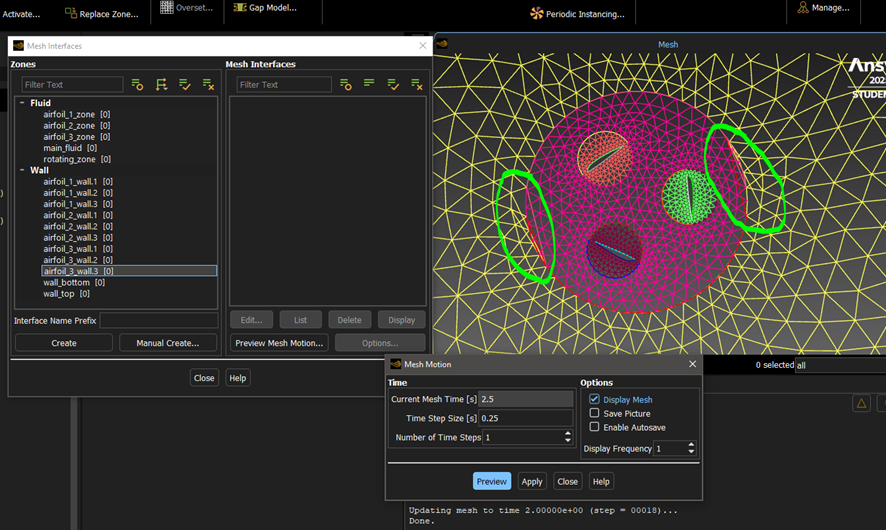Enable Save Picture checkbox
This screenshot has height=530, width=886.
[x=594, y=413]
